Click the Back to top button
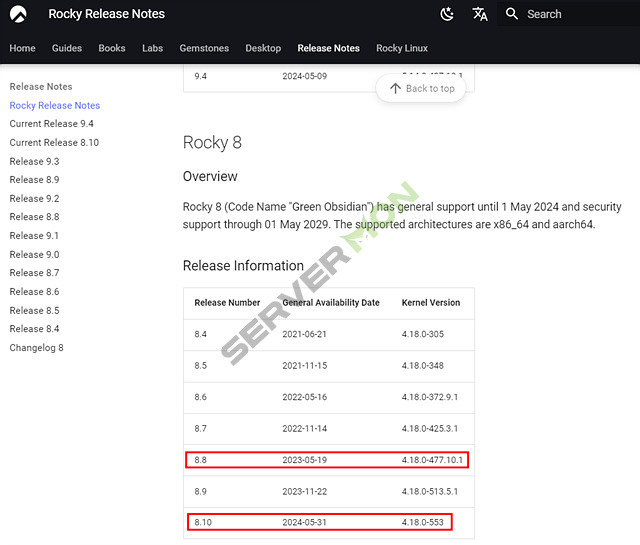The image size is (640, 545). tap(421, 88)
